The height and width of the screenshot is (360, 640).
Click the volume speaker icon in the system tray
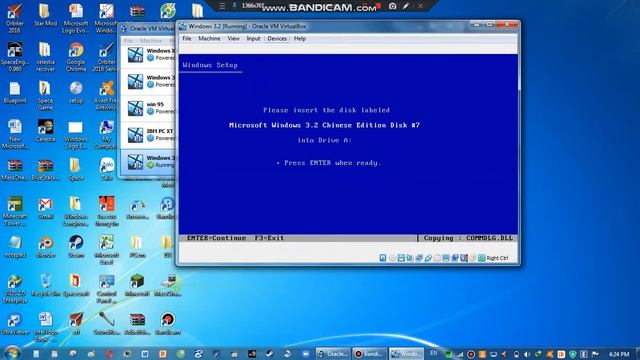point(527,354)
